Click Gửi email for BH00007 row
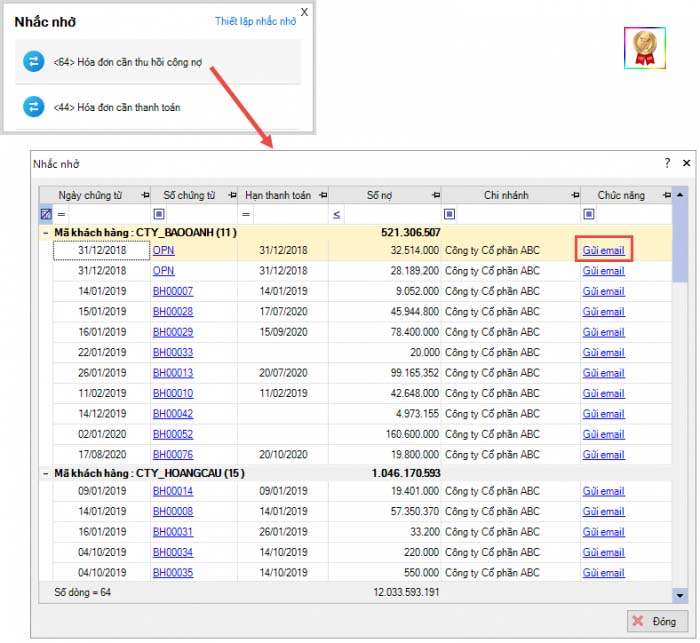 click(604, 292)
